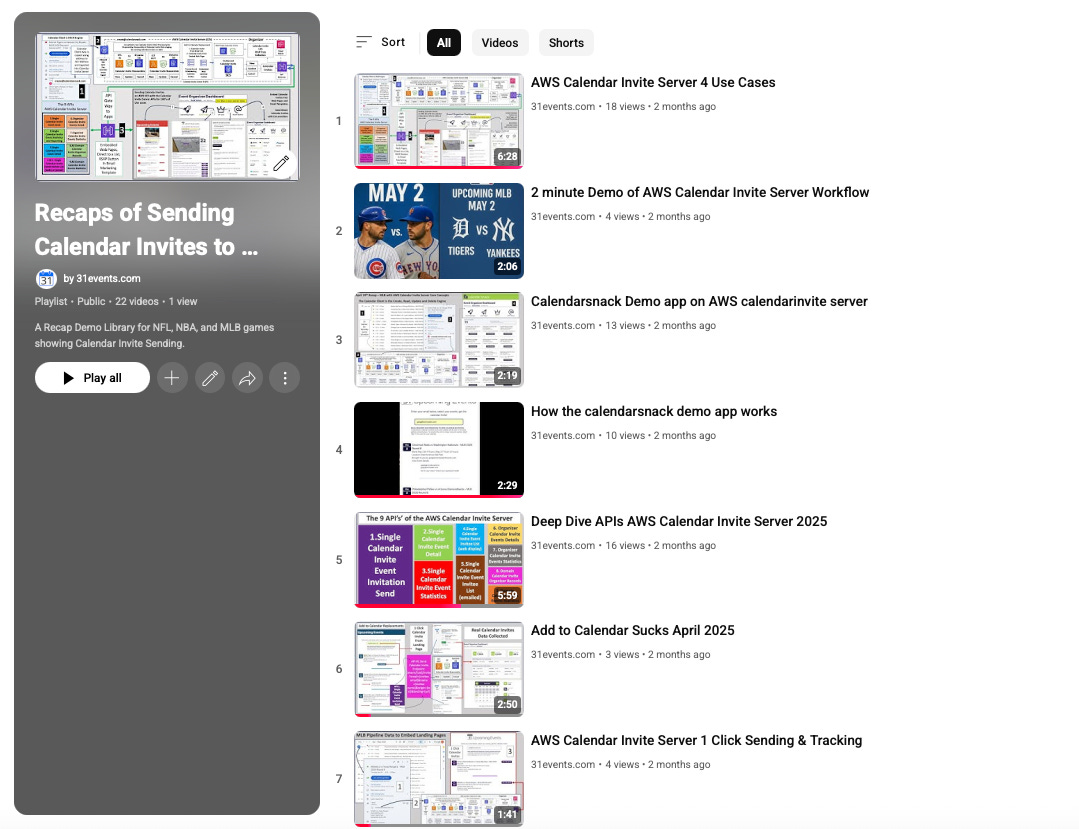Click 31events.com channel under Add to Calendar Sucks video
The width and height of the screenshot is (1079, 829).
563,654
